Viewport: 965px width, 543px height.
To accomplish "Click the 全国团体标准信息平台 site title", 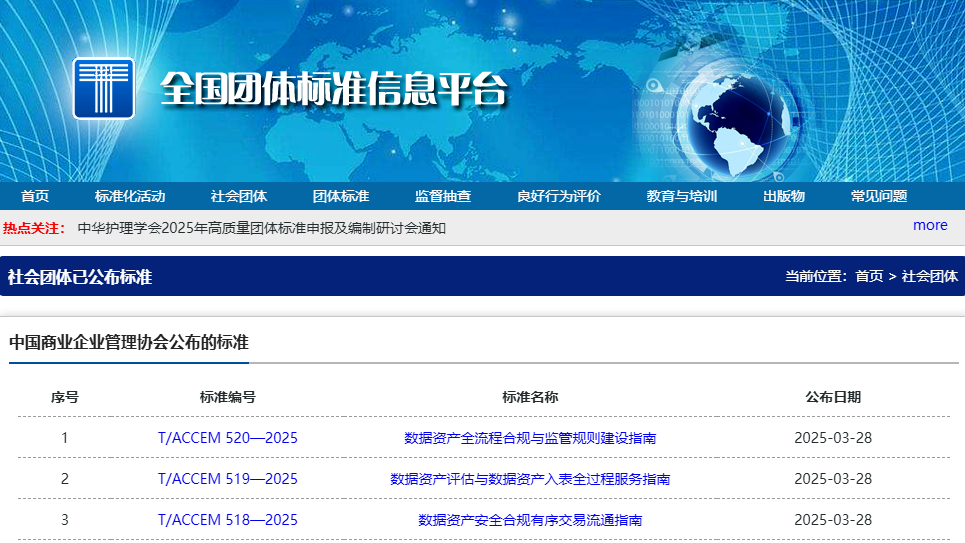I will click(334, 91).
